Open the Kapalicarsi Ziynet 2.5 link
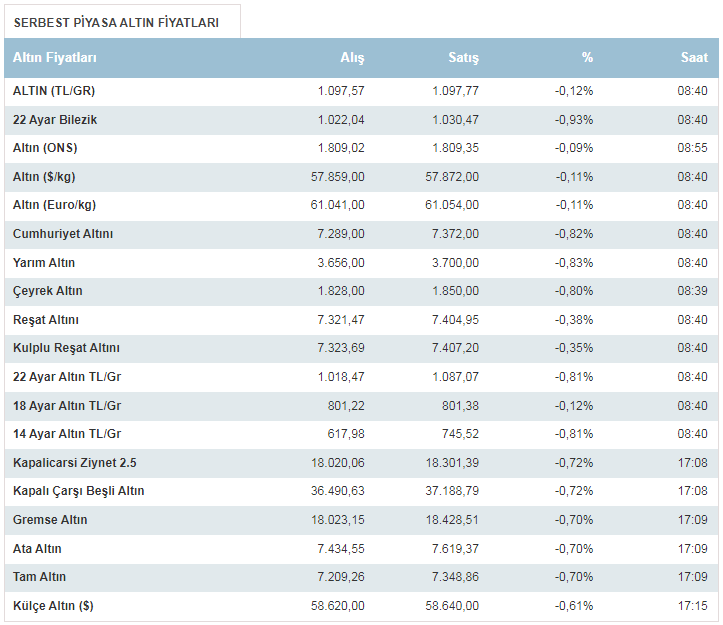Screen dimensions: 723x625 [74, 463]
